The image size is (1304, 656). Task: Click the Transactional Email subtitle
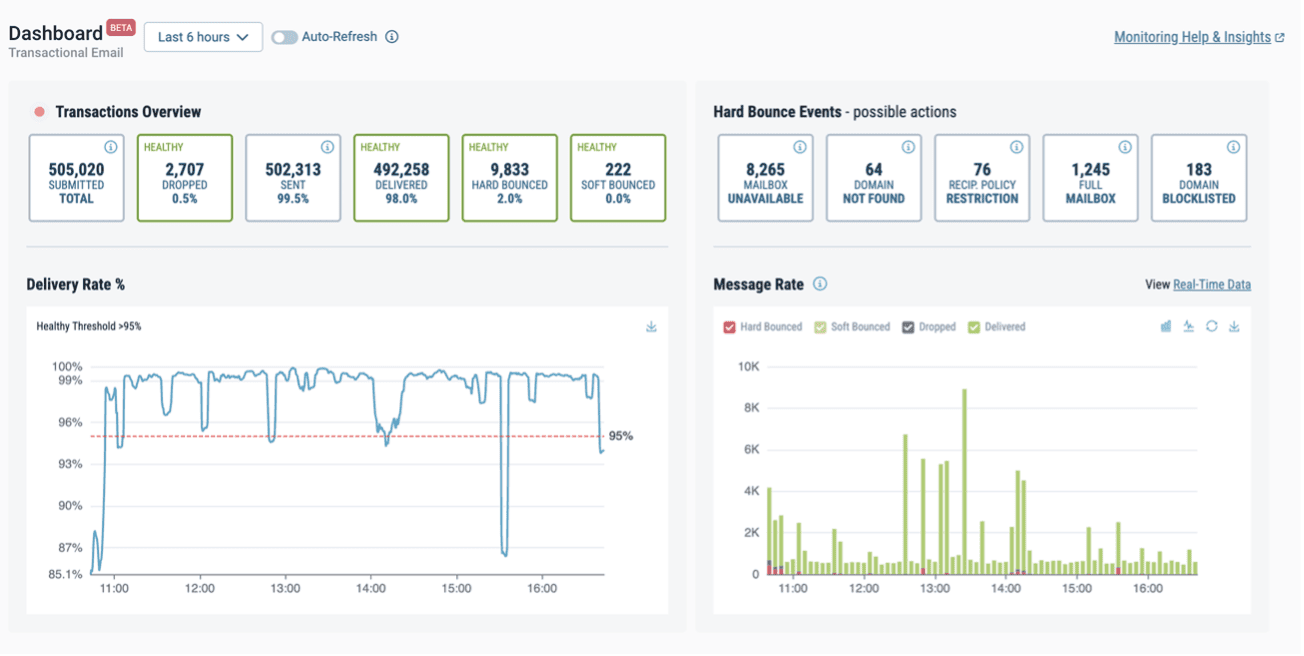[x=66, y=52]
